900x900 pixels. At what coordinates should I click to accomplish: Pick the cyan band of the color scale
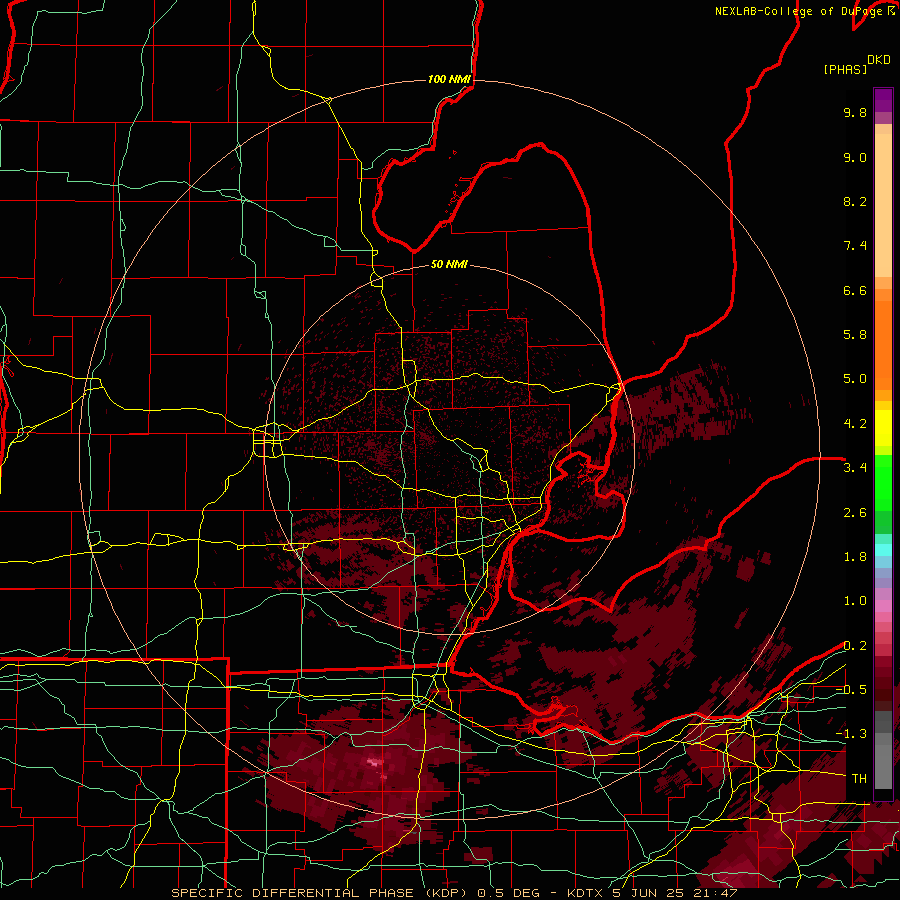[883, 550]
